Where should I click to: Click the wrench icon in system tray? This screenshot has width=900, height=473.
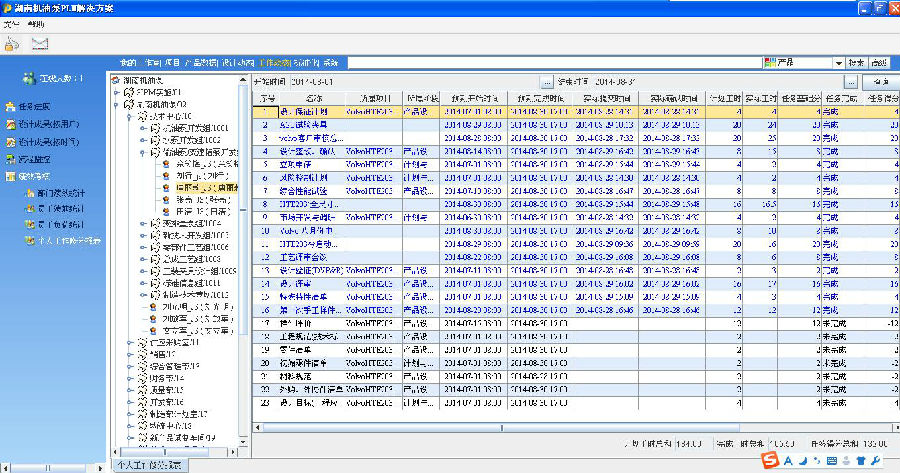coord(877,460)
